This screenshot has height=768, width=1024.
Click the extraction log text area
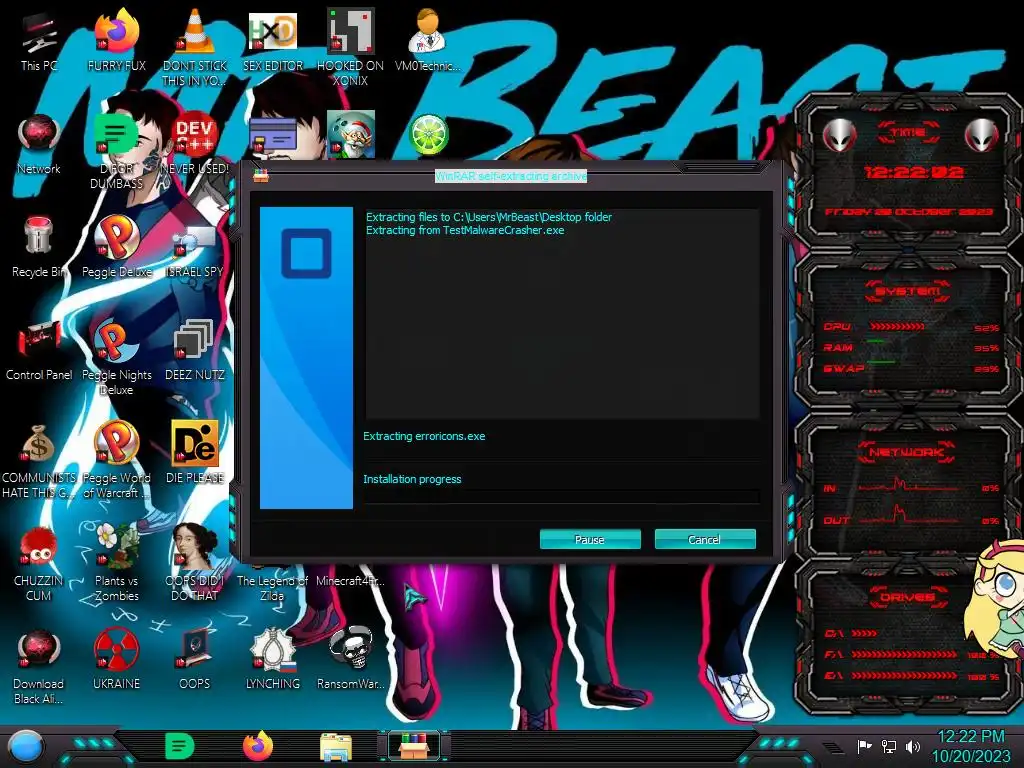point(562,313)
